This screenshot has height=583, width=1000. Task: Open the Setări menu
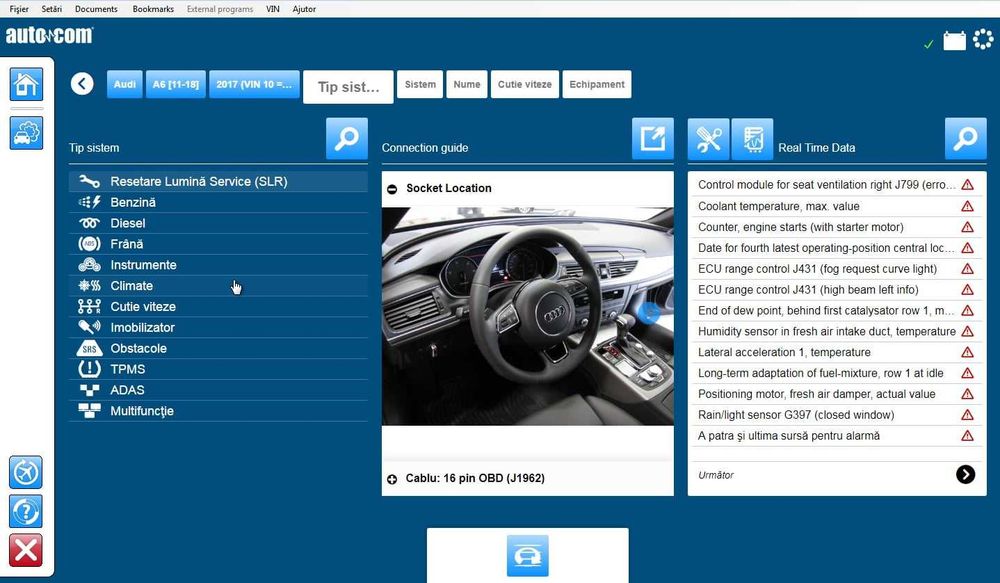(x=52, y=9)
